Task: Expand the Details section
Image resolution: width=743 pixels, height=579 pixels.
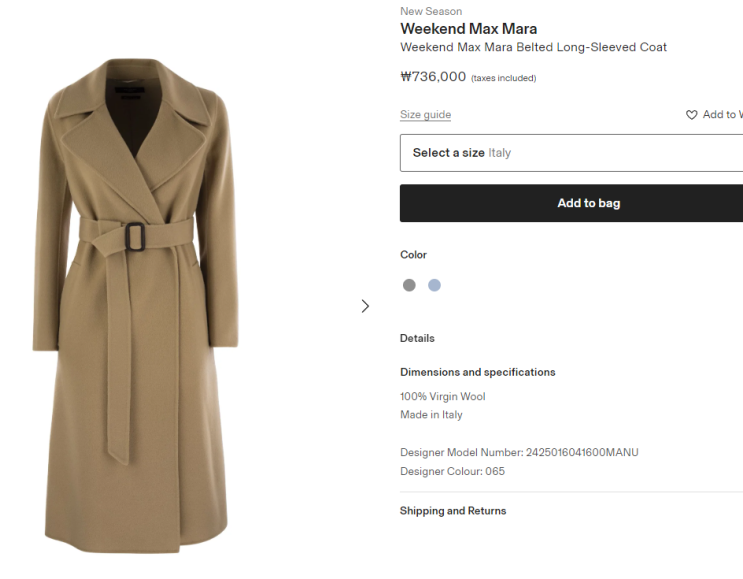Action: click(x=417, y=338)
